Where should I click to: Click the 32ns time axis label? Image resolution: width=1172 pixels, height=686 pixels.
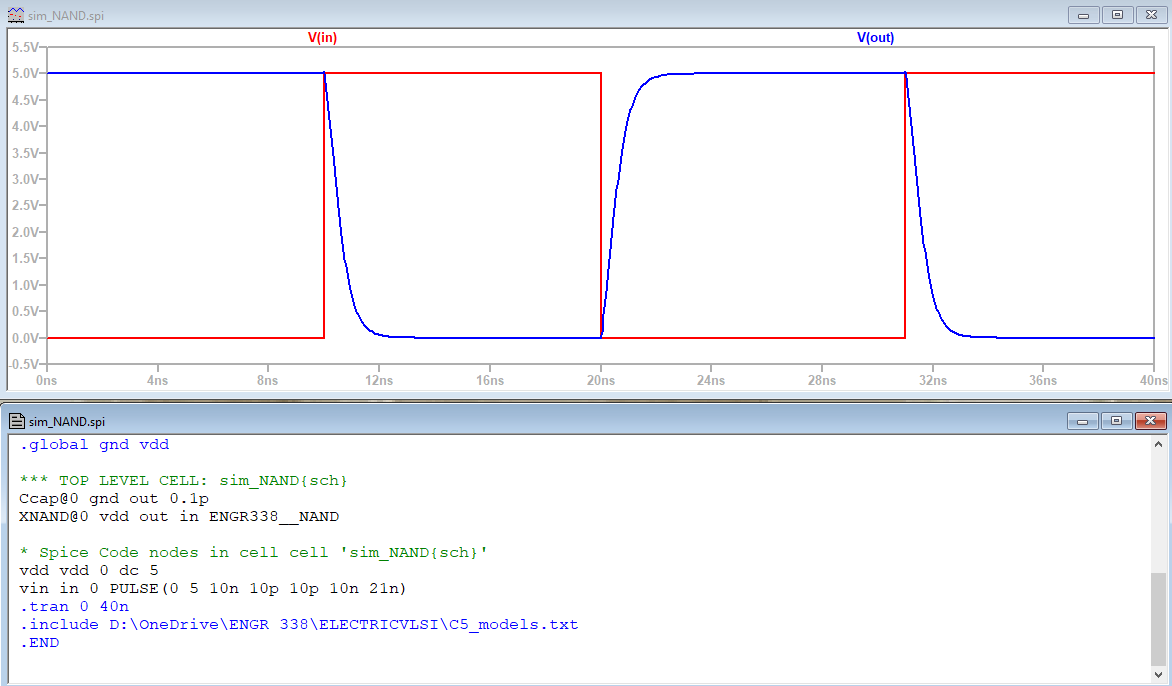(x=933, y=380)
